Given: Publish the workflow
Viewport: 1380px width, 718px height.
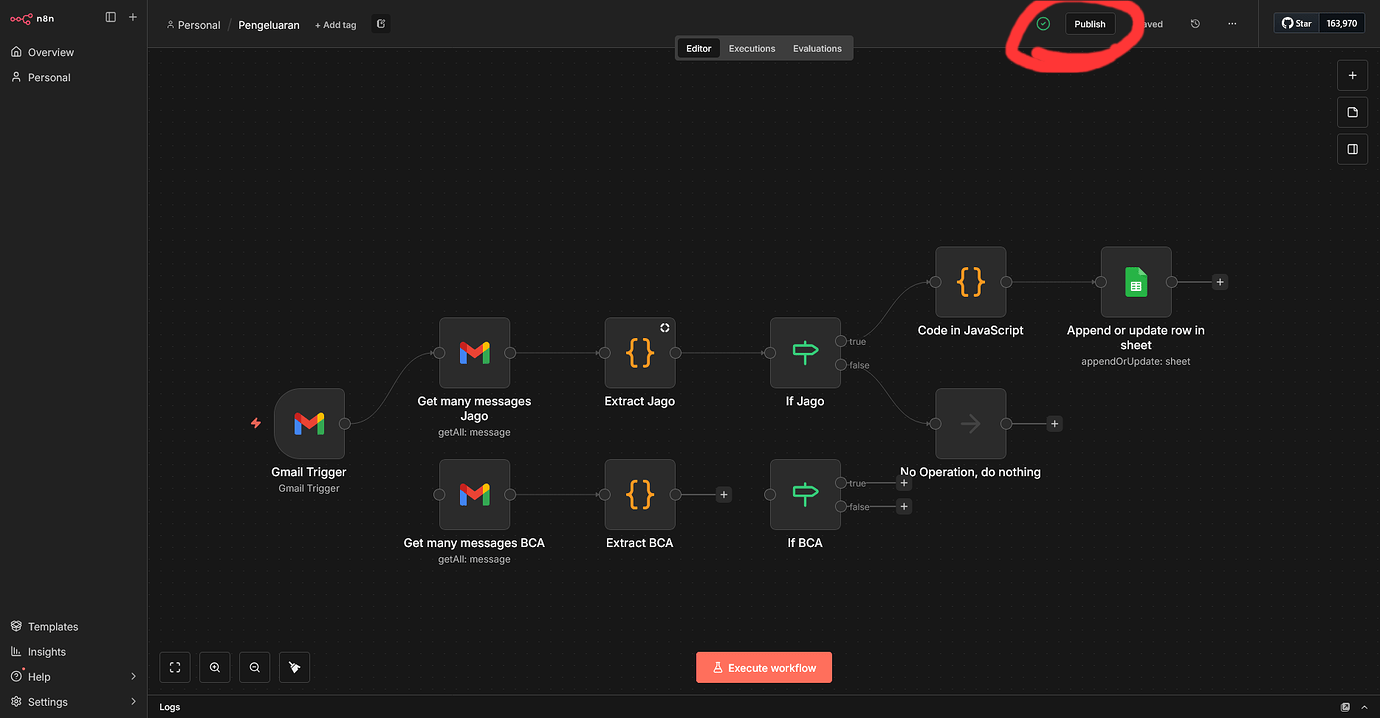Looking at the screenshot, I should click(1090, 24).
